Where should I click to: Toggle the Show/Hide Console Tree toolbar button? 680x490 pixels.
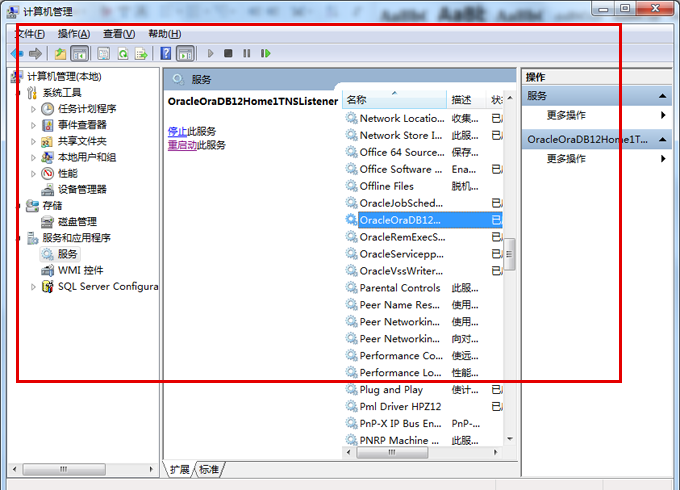[x=80, y=53]
